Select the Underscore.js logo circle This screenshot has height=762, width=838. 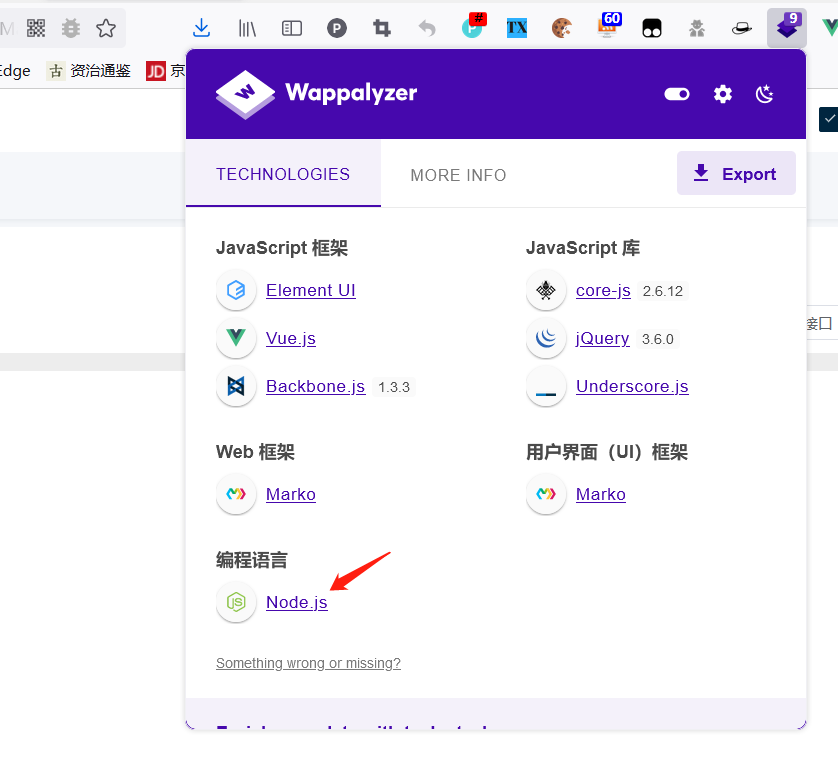546,386
